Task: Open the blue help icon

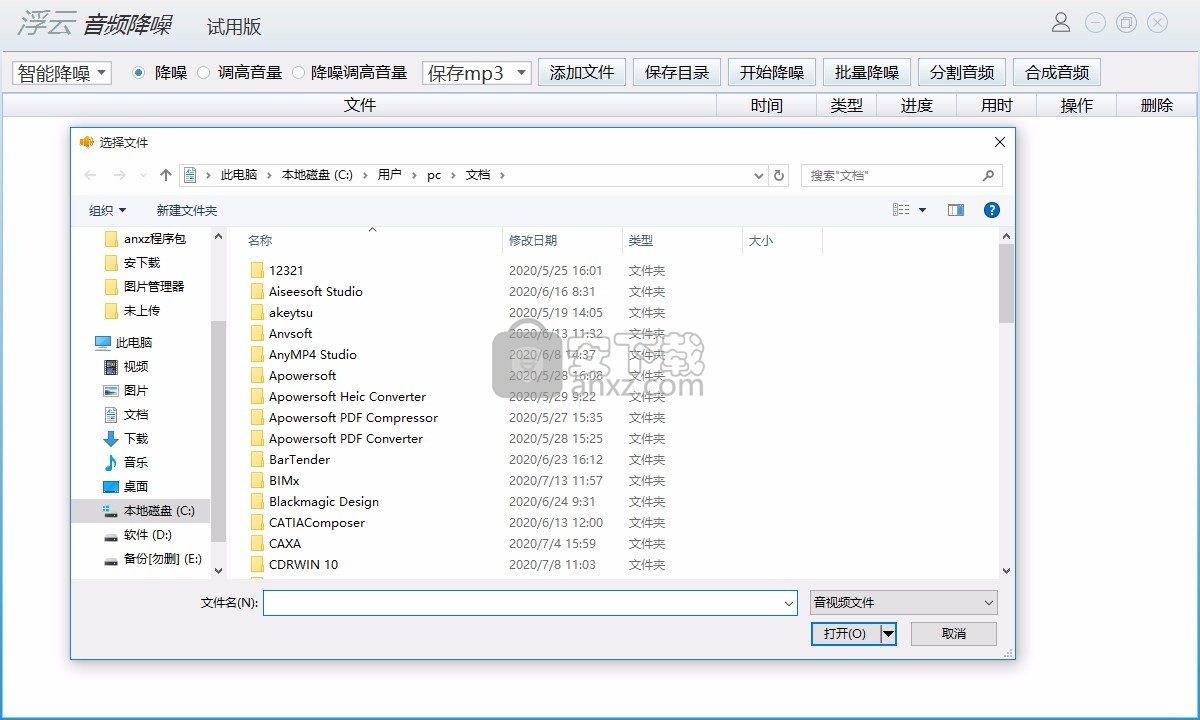Action: (x=992, y=210)
